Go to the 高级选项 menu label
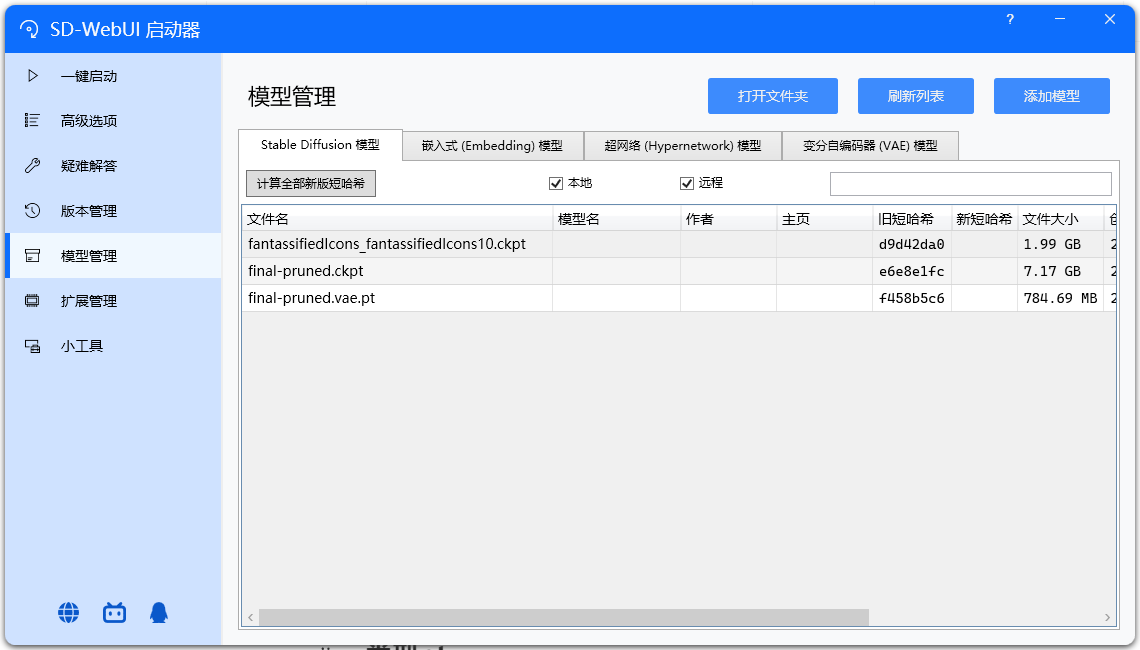Viewport: 1140px width, 650px height. 89,121
